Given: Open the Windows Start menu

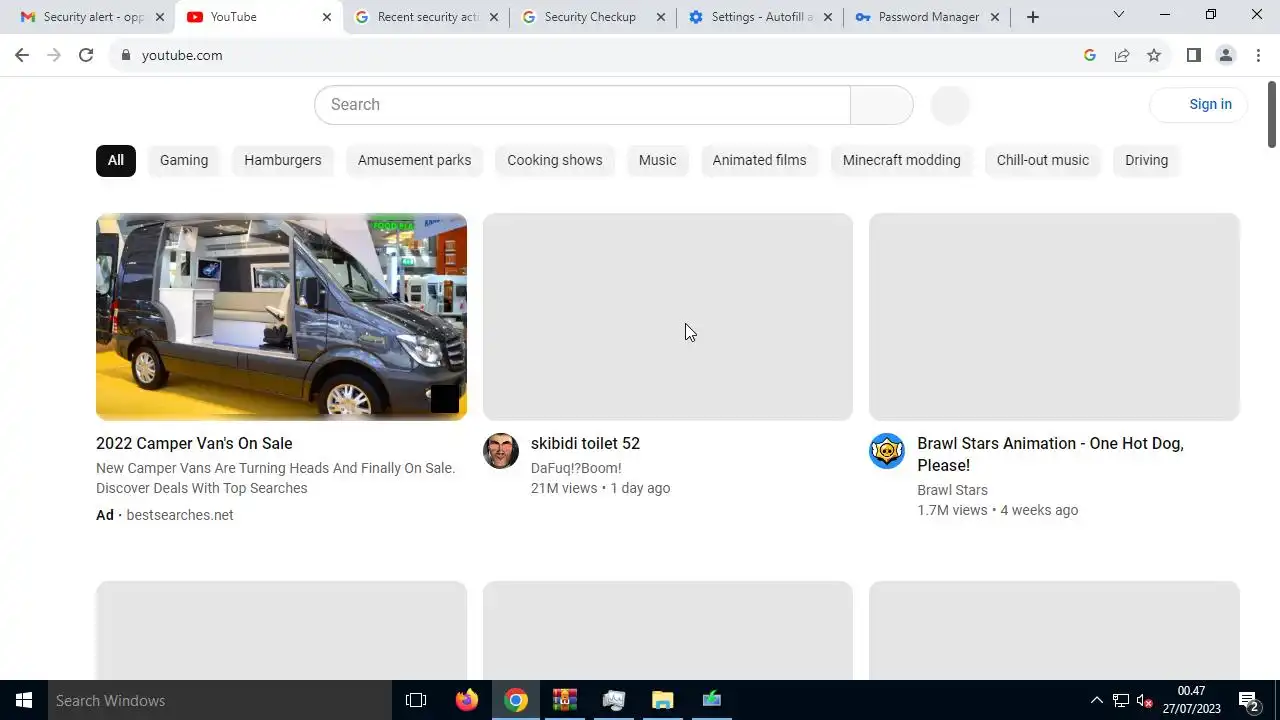Looking at the screenshot, I should (24, 700).
